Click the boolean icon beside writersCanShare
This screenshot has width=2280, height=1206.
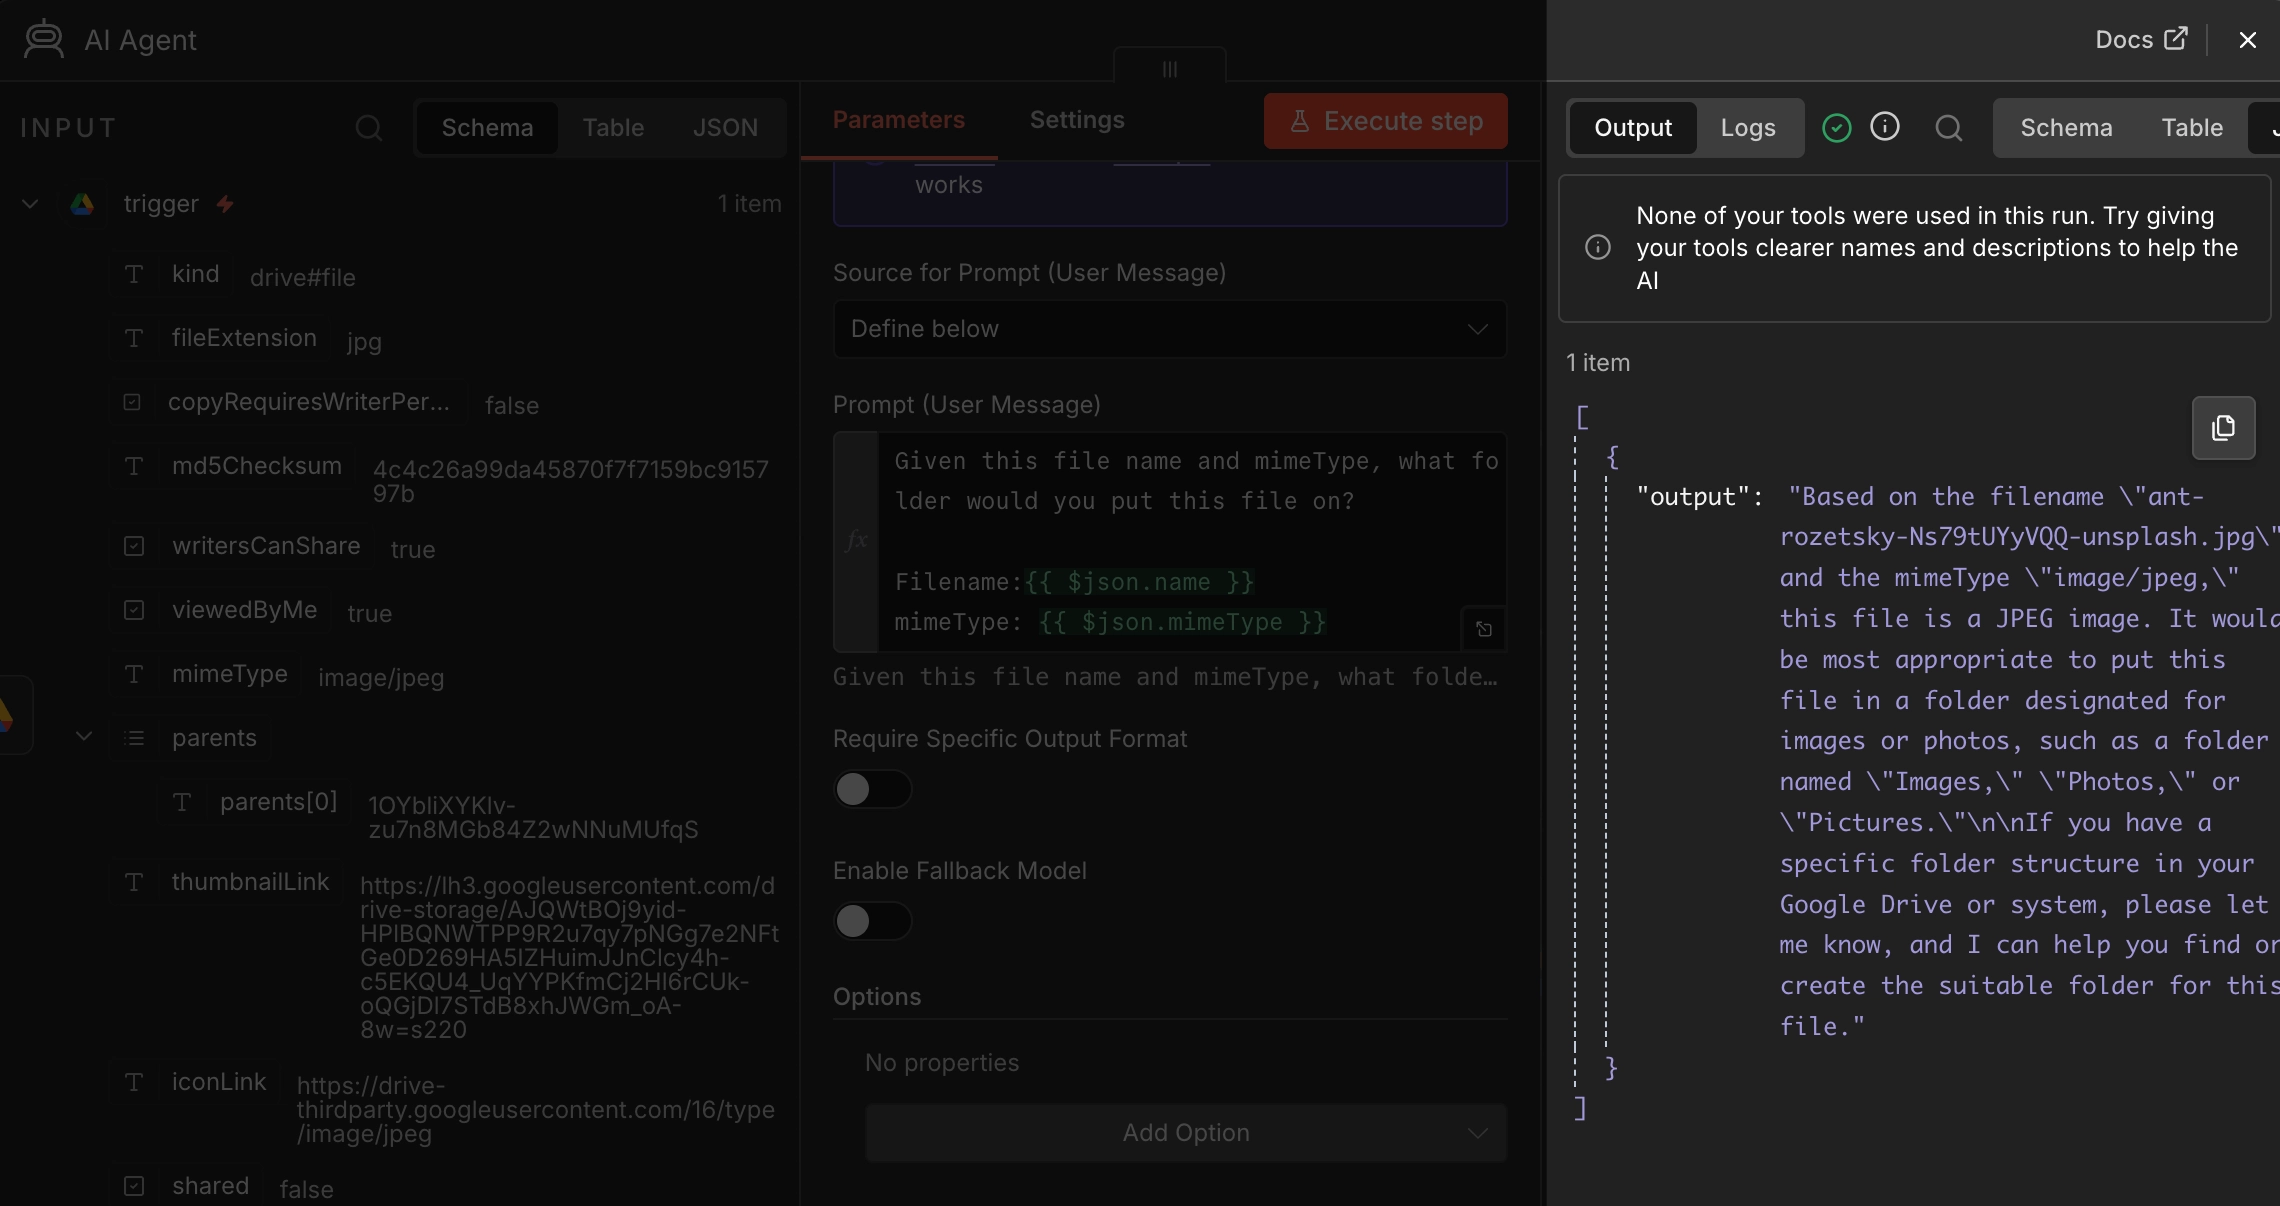pos(134,546)
